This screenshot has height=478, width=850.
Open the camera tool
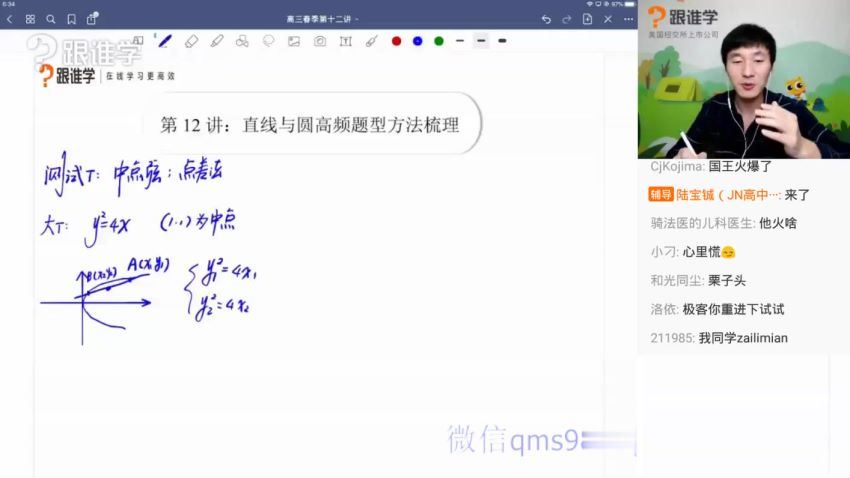(x=320, y=41)
